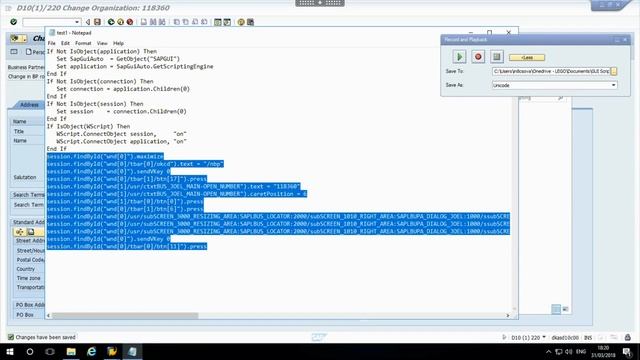Click the SAP First Page icon

click(176, 22)
